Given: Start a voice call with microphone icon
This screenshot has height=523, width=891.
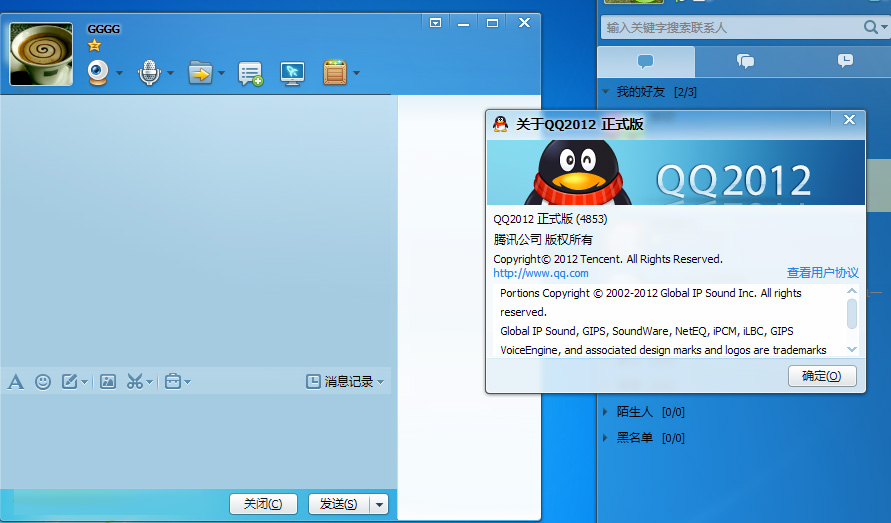Looking at the screenshot, I should (x=149, y=72).
